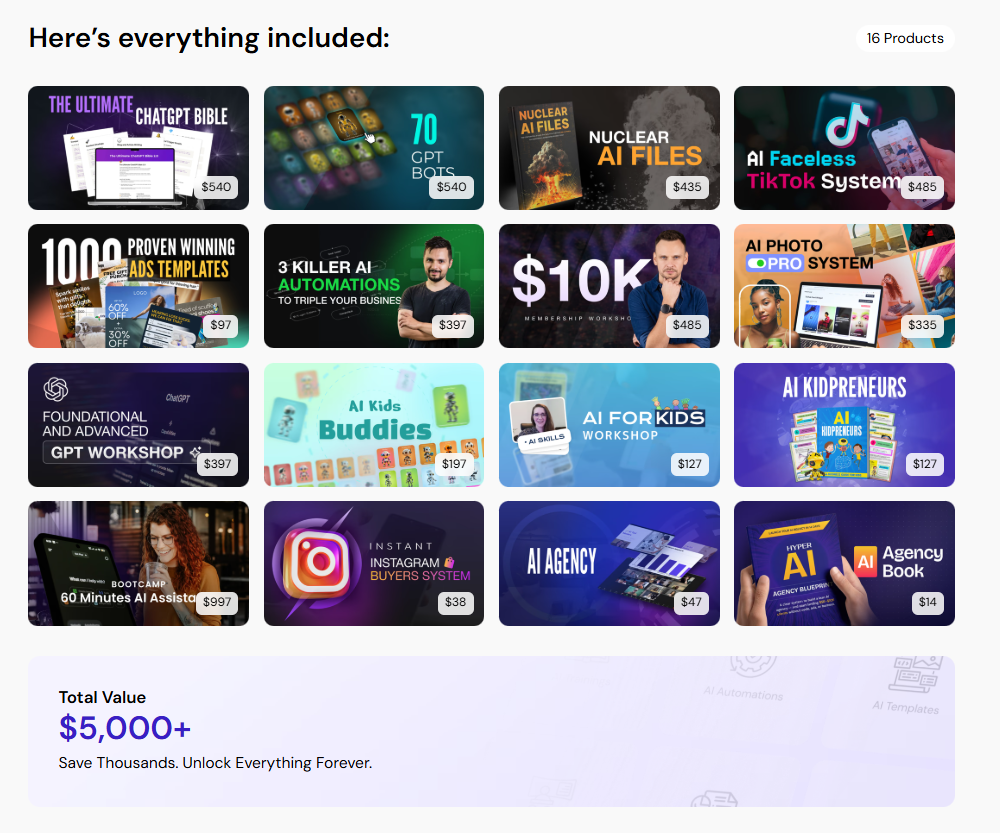The width and height of the screenshot is (1000, 833).
Task: Click the 16 Products badge
Action: (905, 38)
